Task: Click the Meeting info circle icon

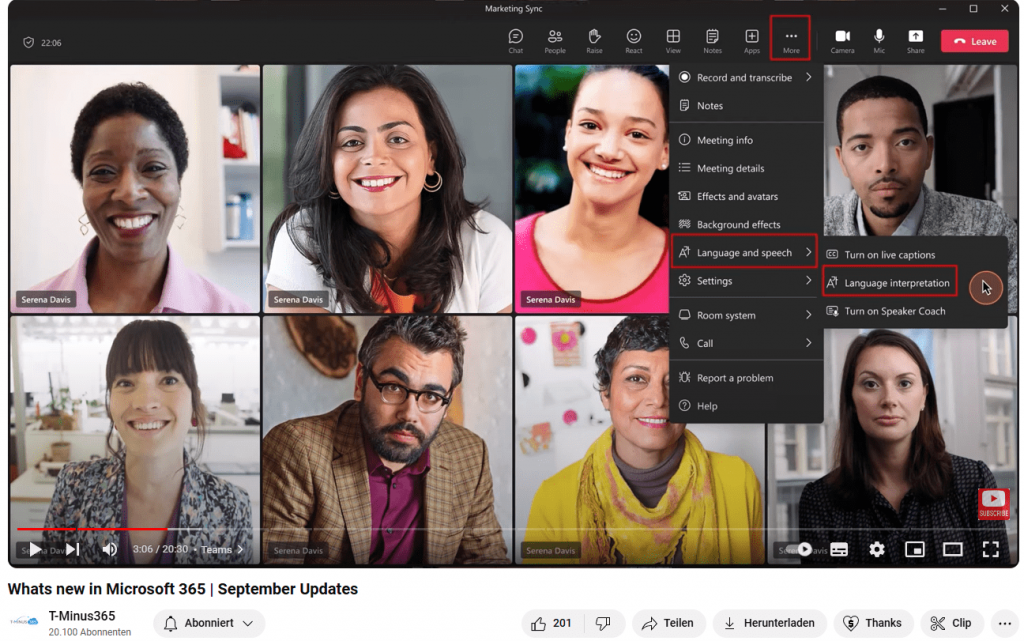Action: [684, 140]
